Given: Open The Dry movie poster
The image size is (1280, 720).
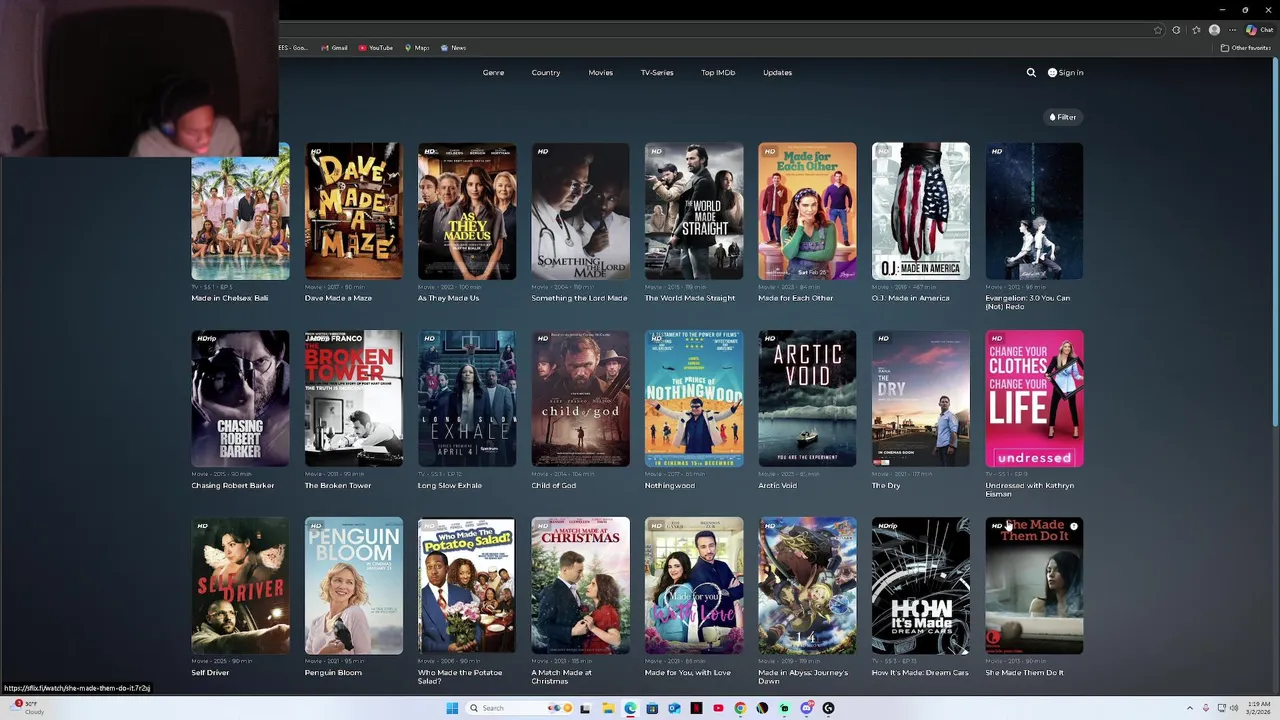Looking at the screenshot, I should pyautogui.click(x=921, y=398).
